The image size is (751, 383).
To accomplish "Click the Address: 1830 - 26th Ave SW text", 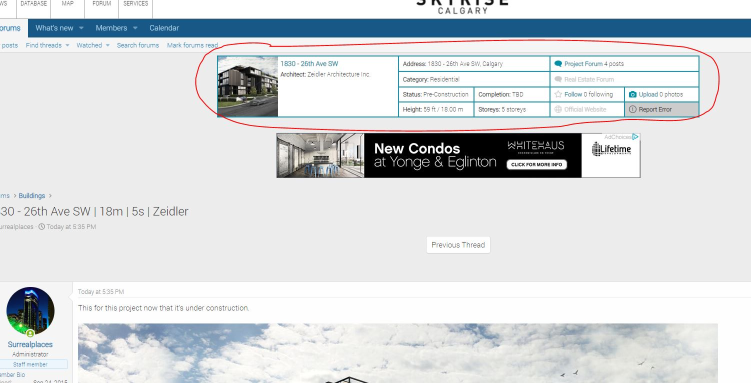I will 453,64.
